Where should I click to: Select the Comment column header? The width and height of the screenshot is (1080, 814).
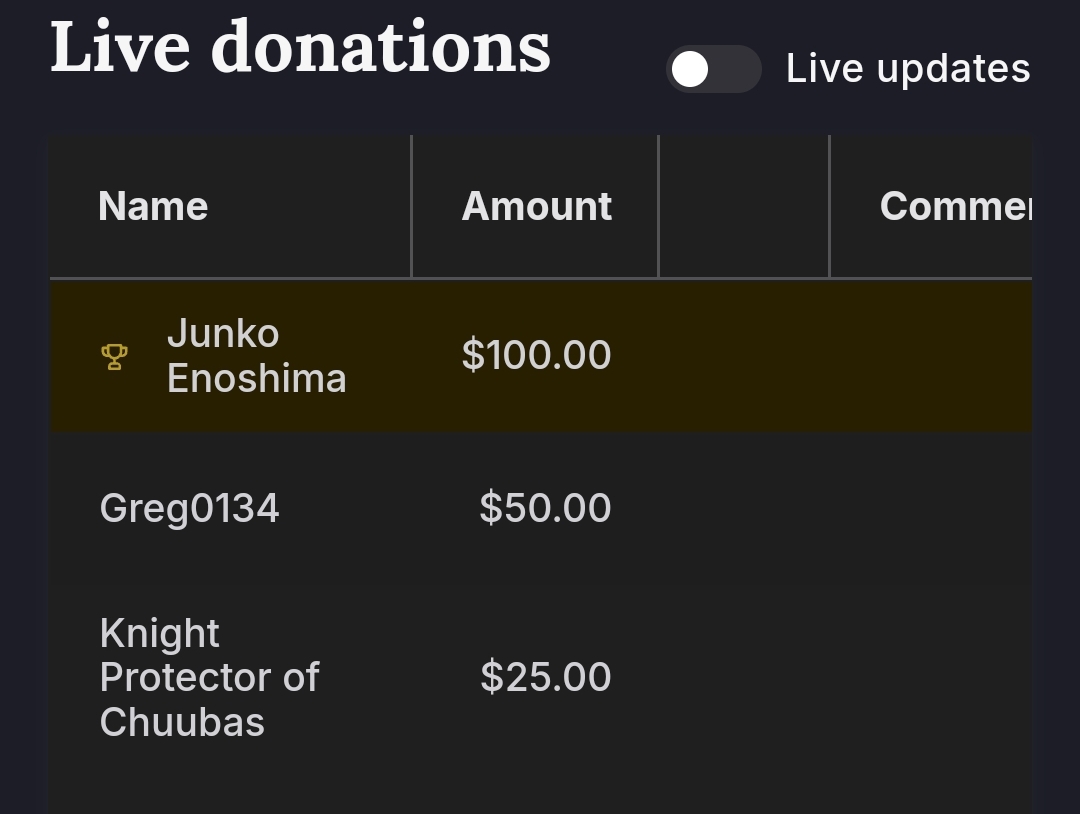pyautogui.click(x=955, y=206)
